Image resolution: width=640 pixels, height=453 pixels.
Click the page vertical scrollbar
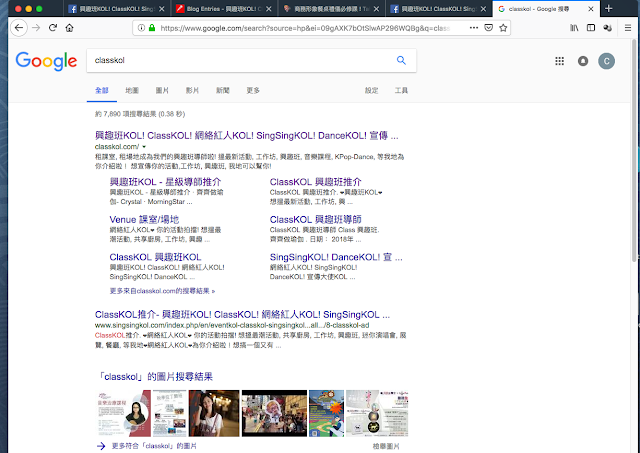[634, 151]
